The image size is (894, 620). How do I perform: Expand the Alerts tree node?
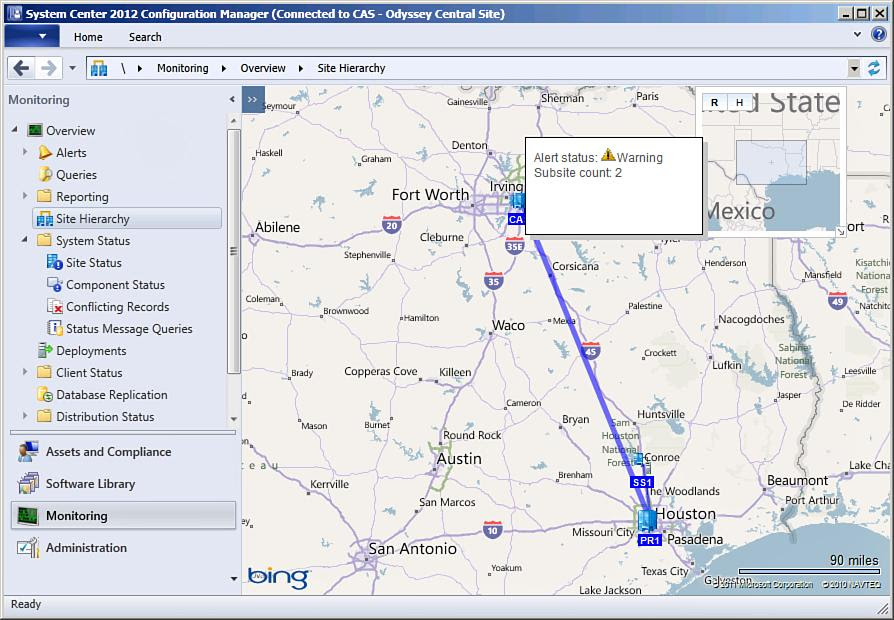25,152
